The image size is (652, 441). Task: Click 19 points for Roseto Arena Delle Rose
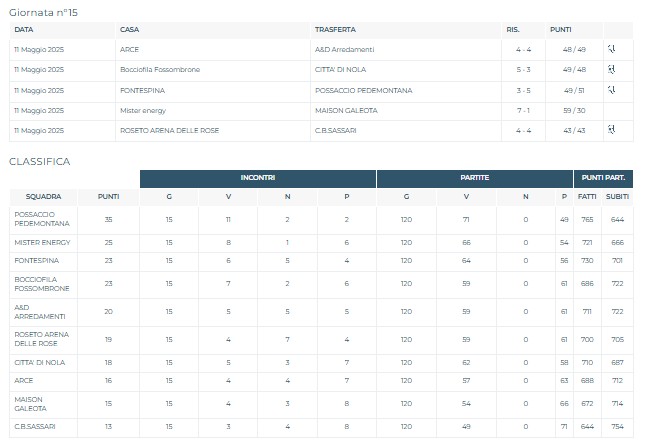tap(109, 340)
